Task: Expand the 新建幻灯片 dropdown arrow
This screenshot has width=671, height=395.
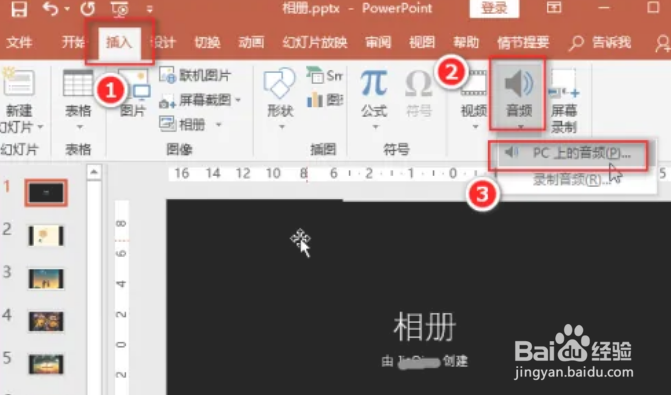Action: click(x=40, y=127)
